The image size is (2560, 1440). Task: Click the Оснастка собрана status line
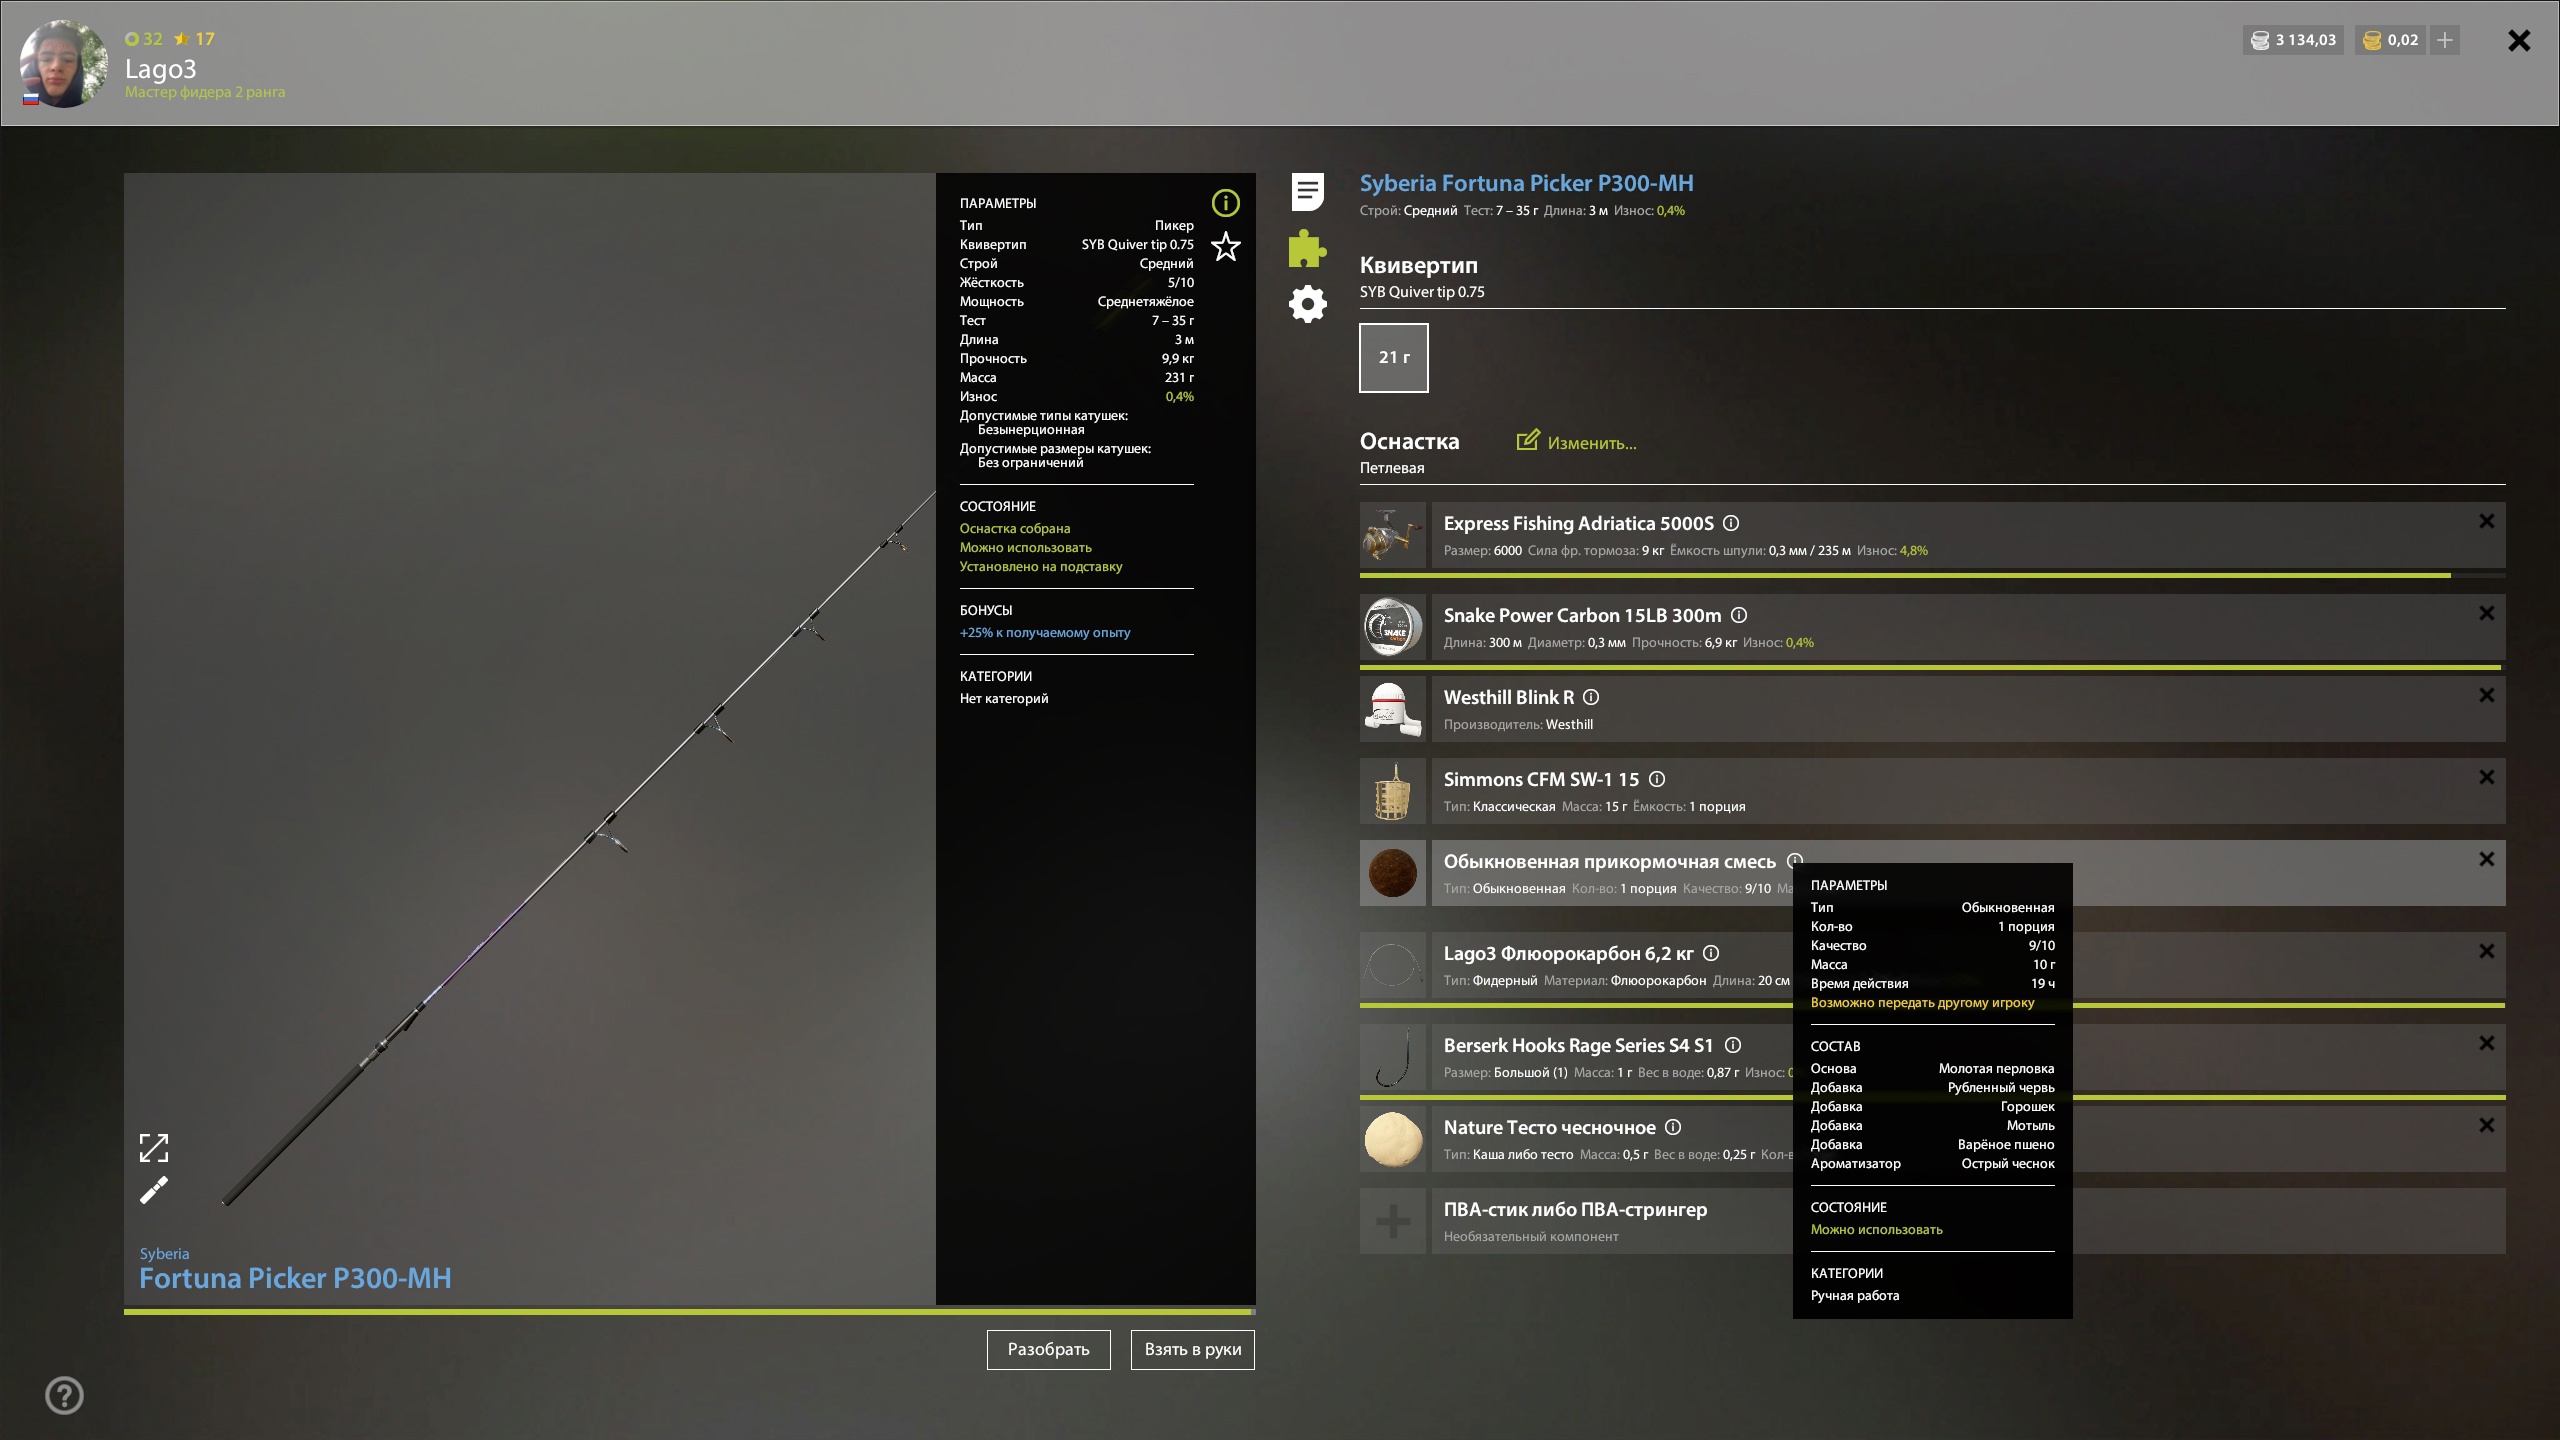point(1015,528)
